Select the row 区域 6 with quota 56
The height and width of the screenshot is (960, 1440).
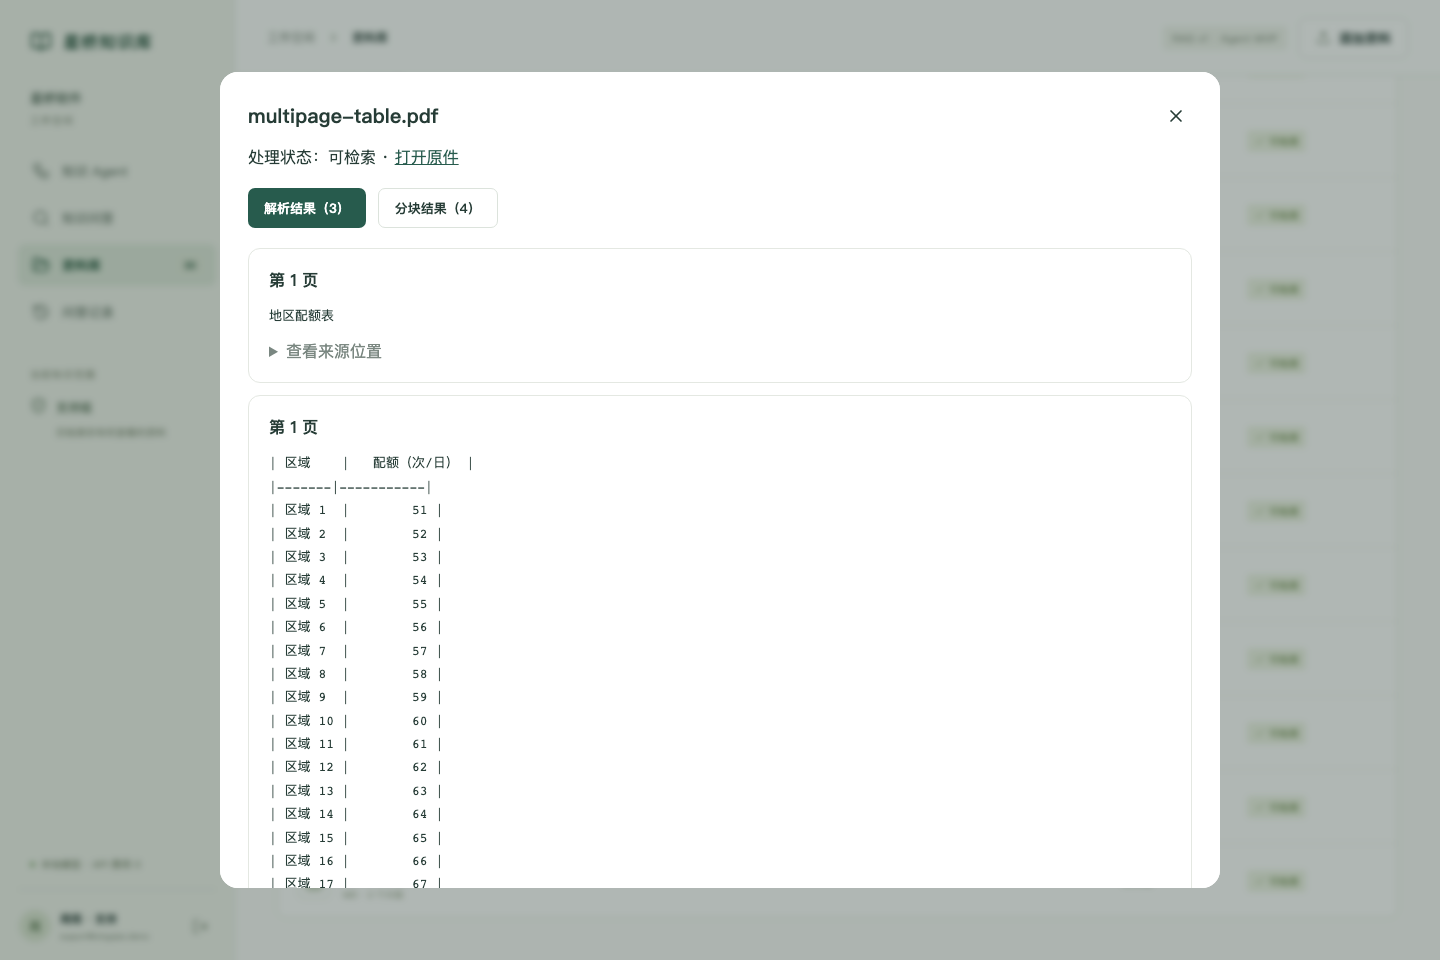click(x=356, y=627)
